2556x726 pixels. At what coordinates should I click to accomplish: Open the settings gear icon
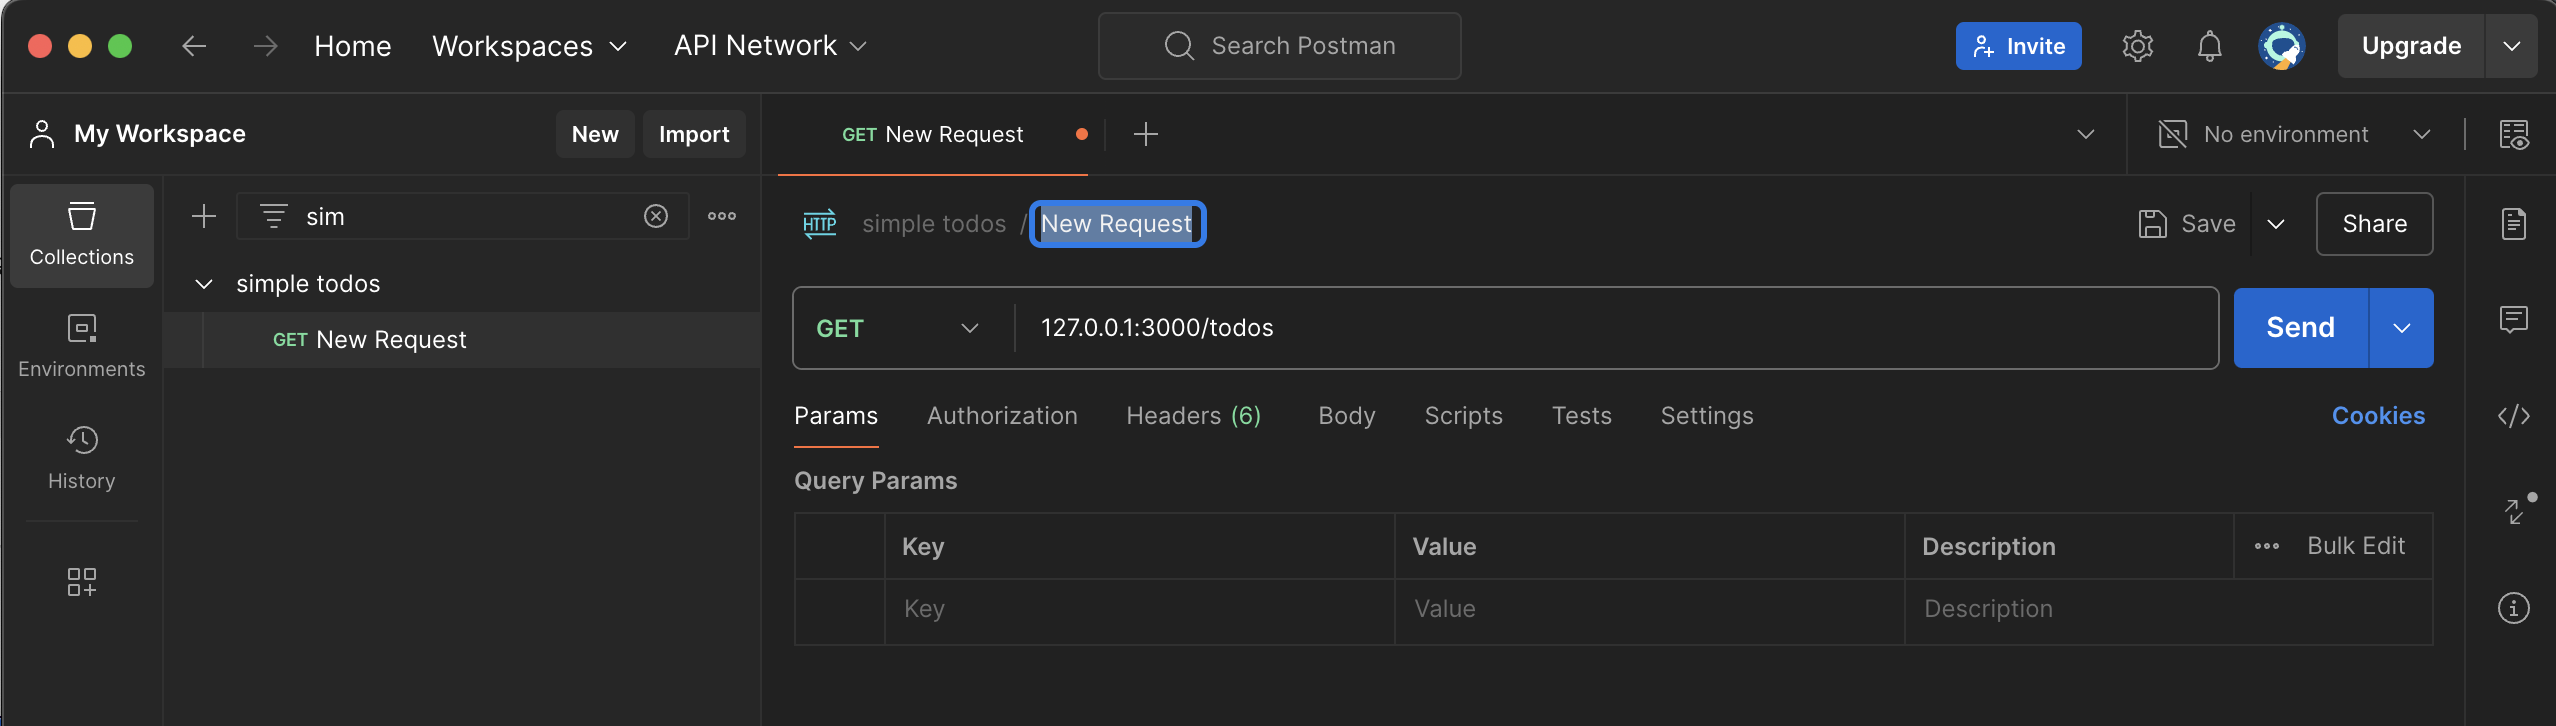tap(2137, 46)
